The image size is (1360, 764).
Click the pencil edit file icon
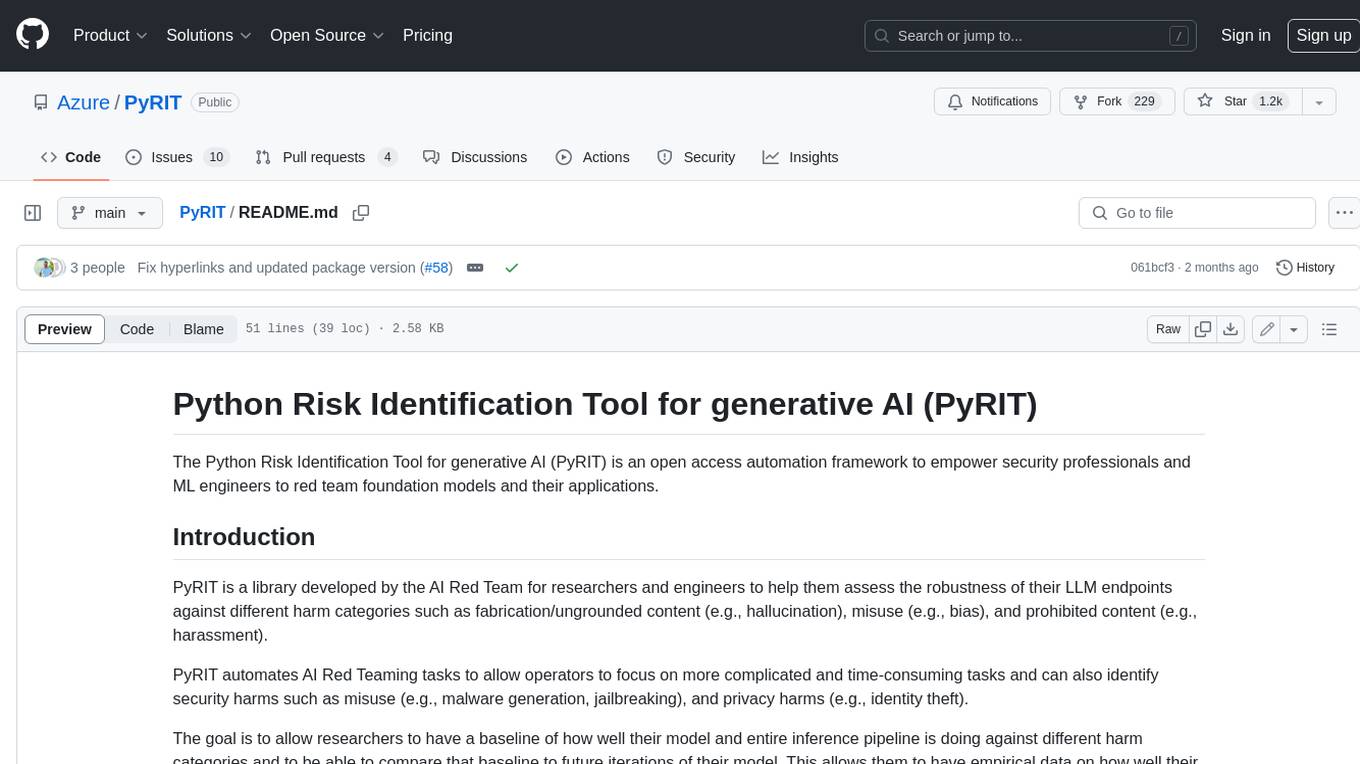tap(1267, 329)
